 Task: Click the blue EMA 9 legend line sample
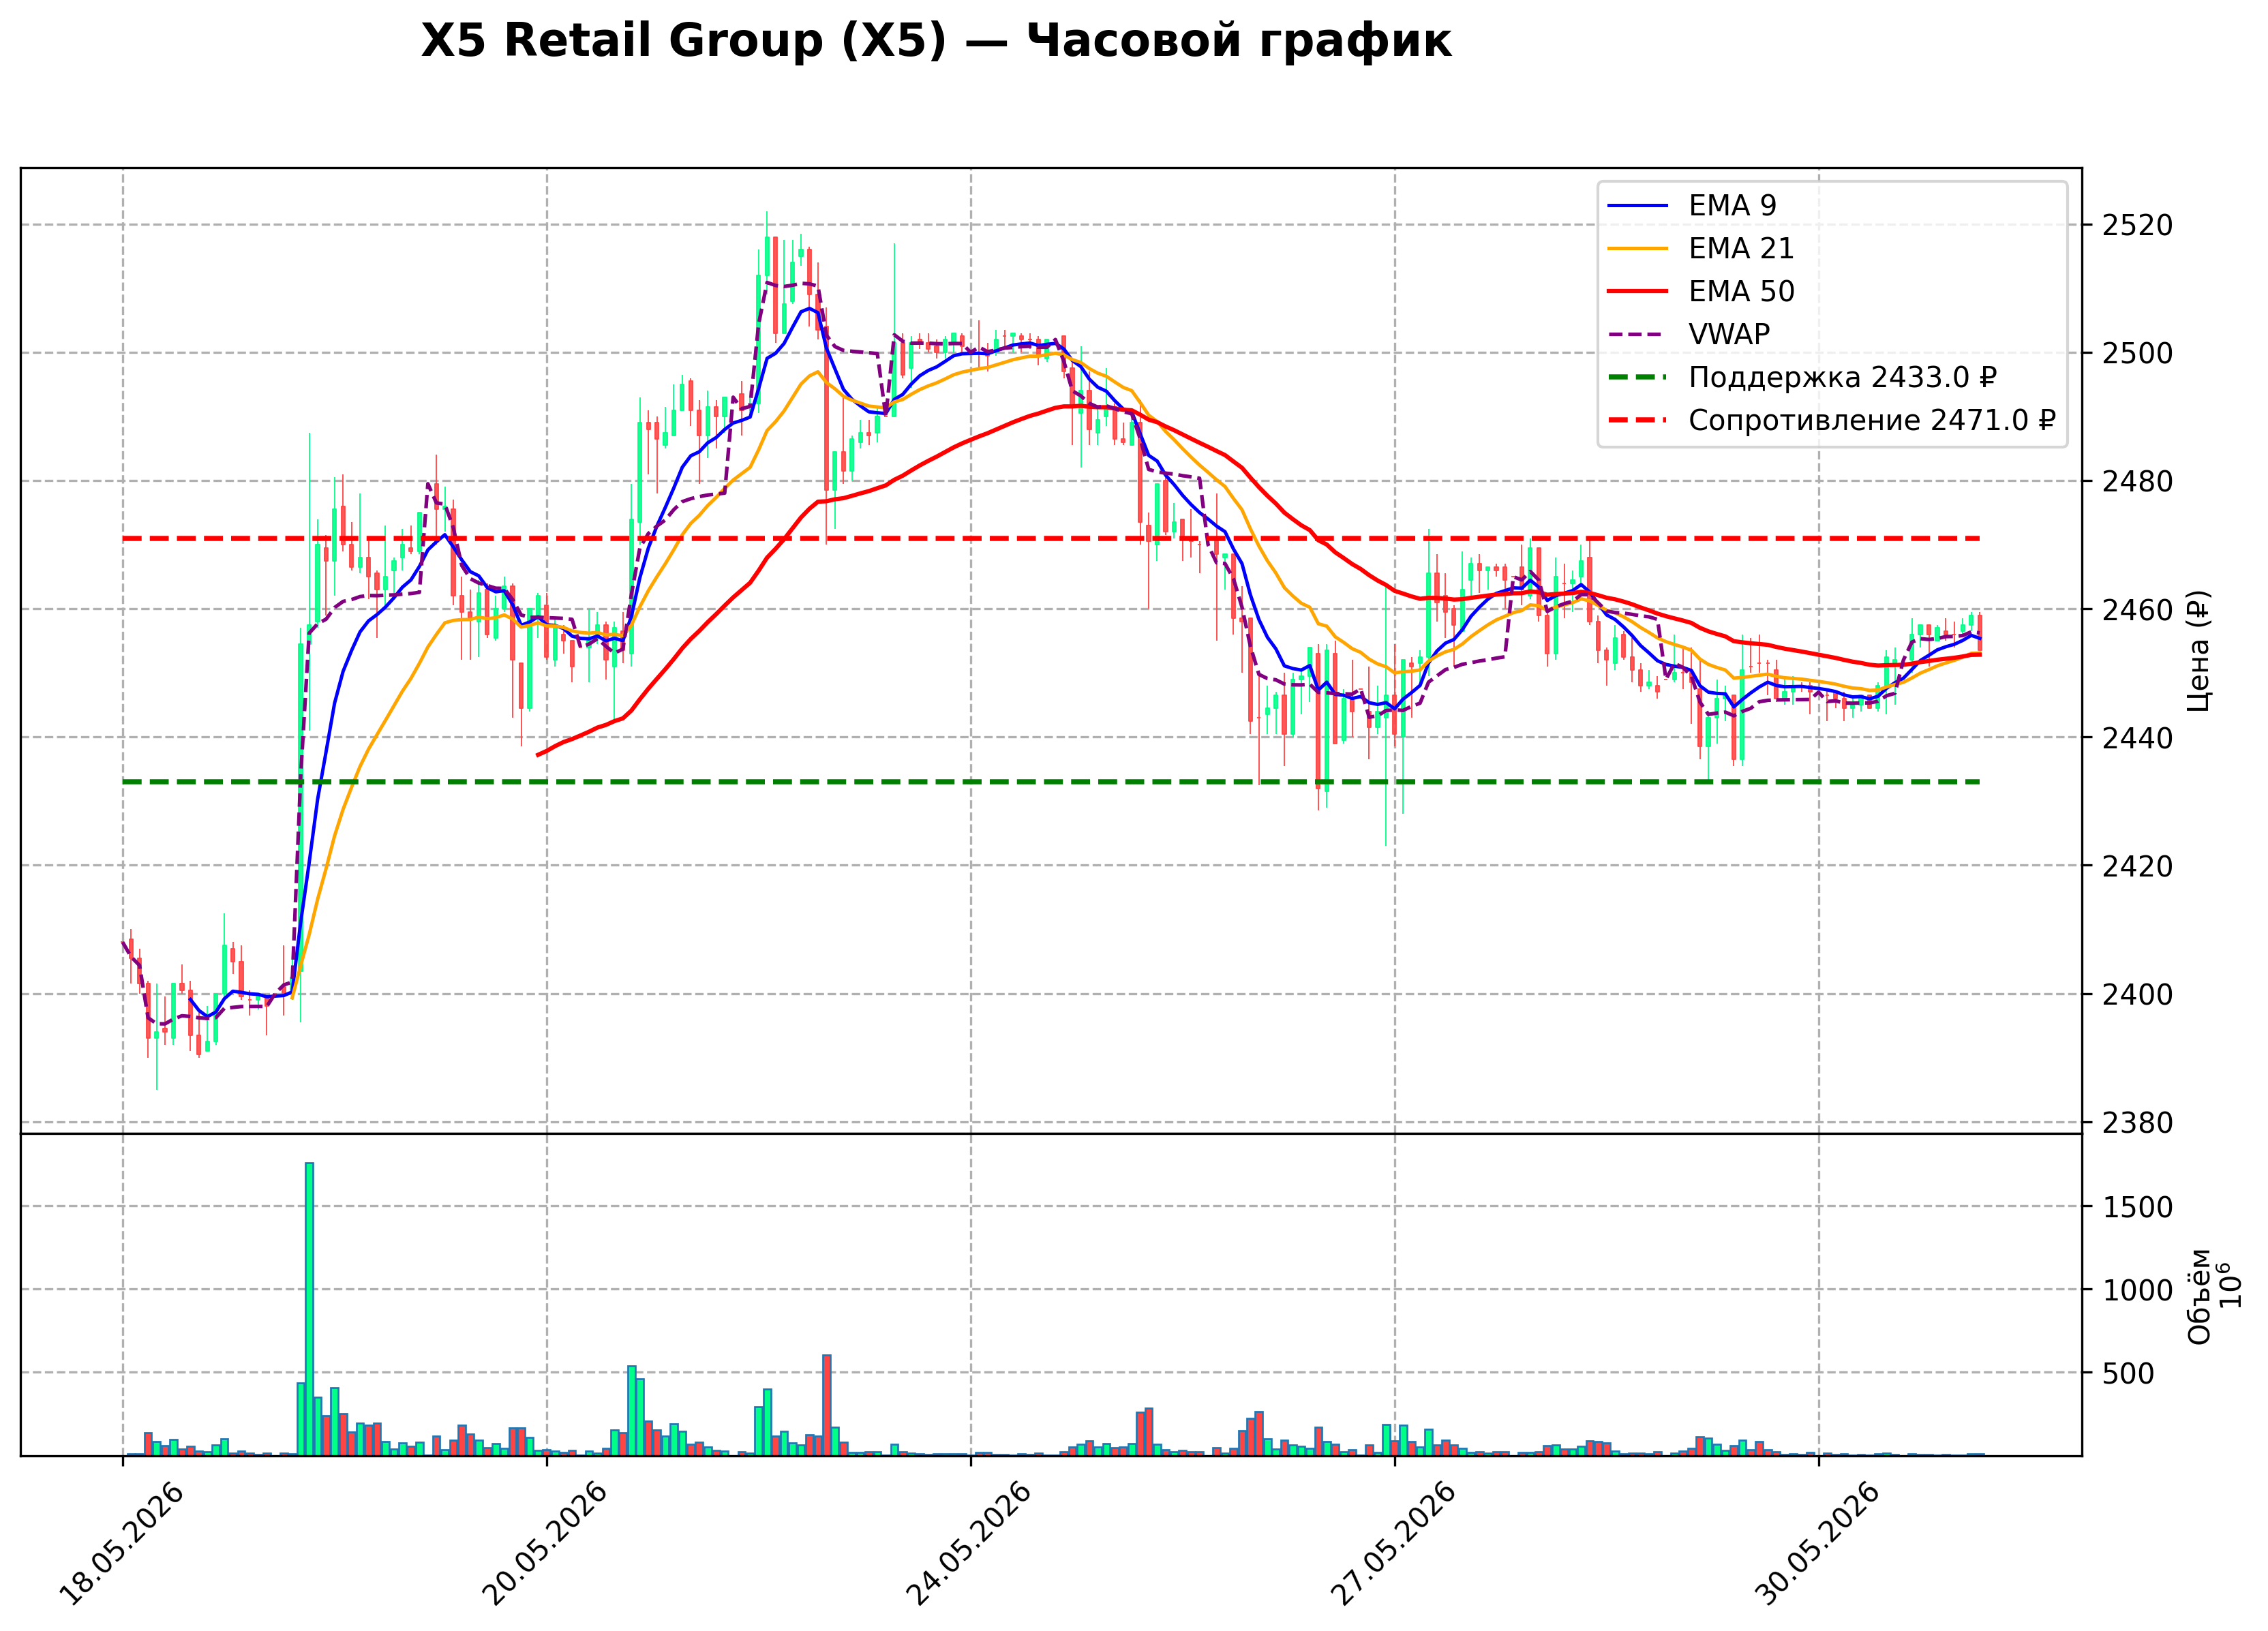[1638, 206]
